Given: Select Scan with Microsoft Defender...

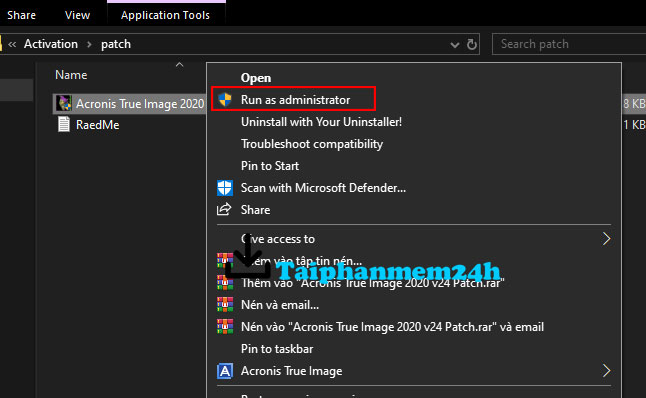Looking at the screenshot, I should click(x=323, y=188).
